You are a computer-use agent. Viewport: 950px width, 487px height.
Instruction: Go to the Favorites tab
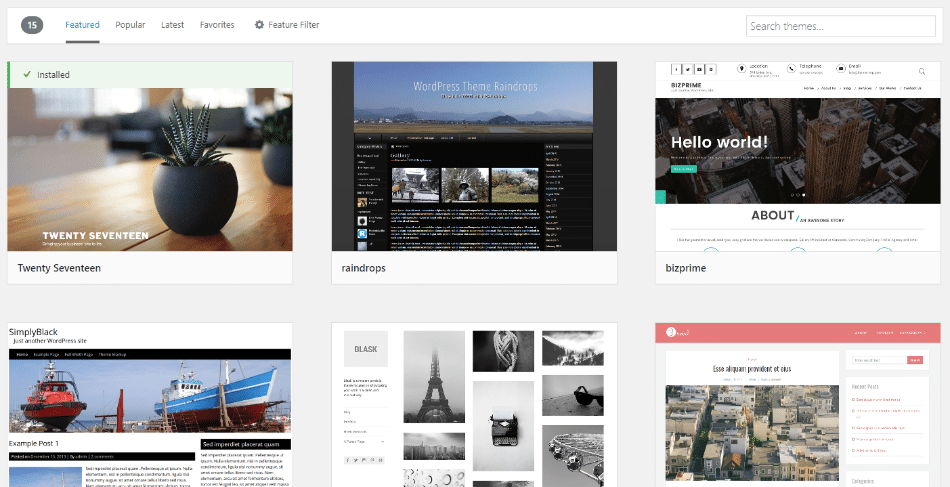tap(217, 25)
